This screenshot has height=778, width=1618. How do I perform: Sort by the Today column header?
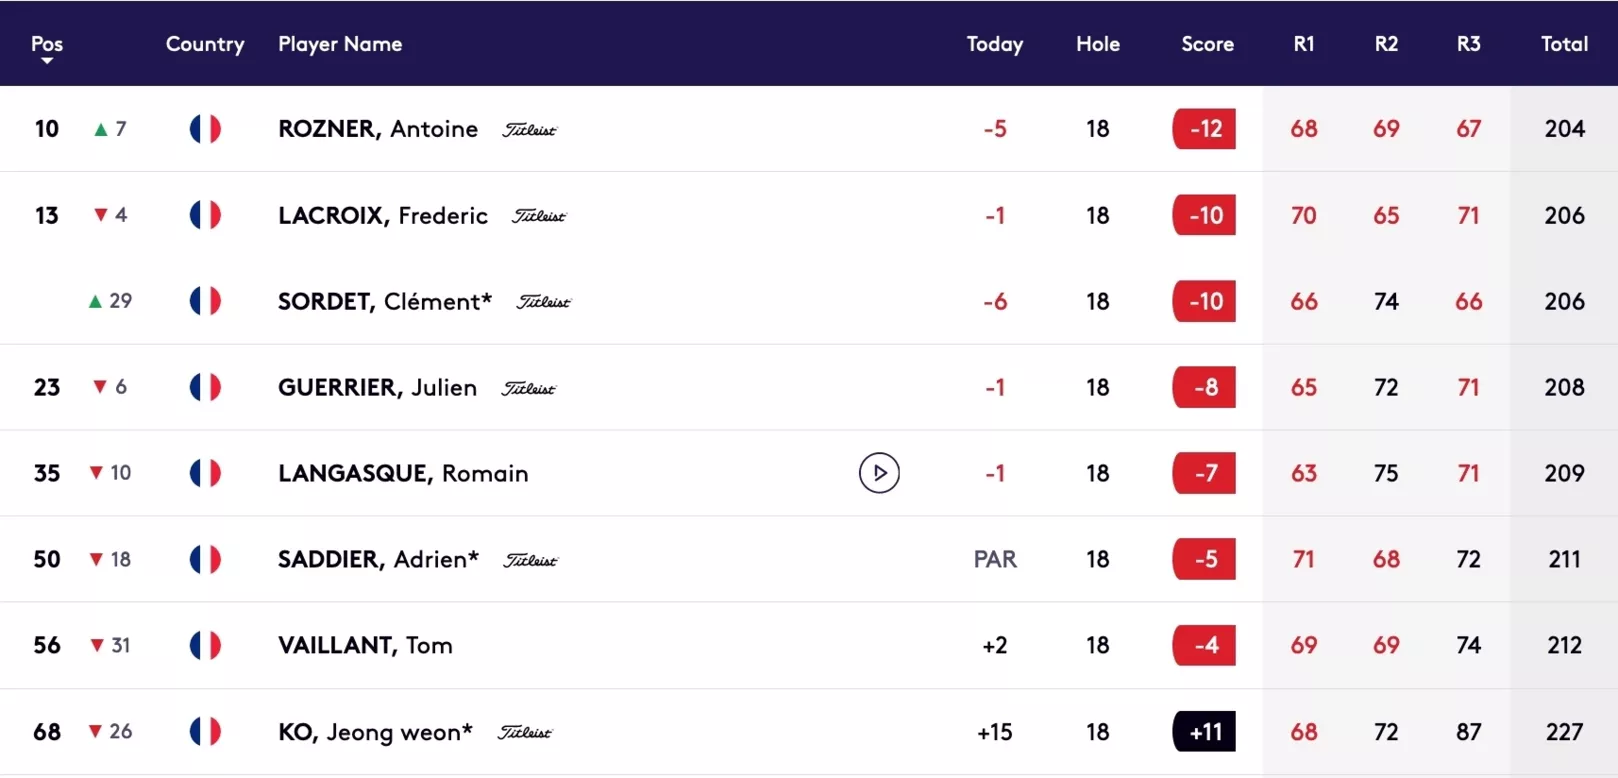pos(994,44)
